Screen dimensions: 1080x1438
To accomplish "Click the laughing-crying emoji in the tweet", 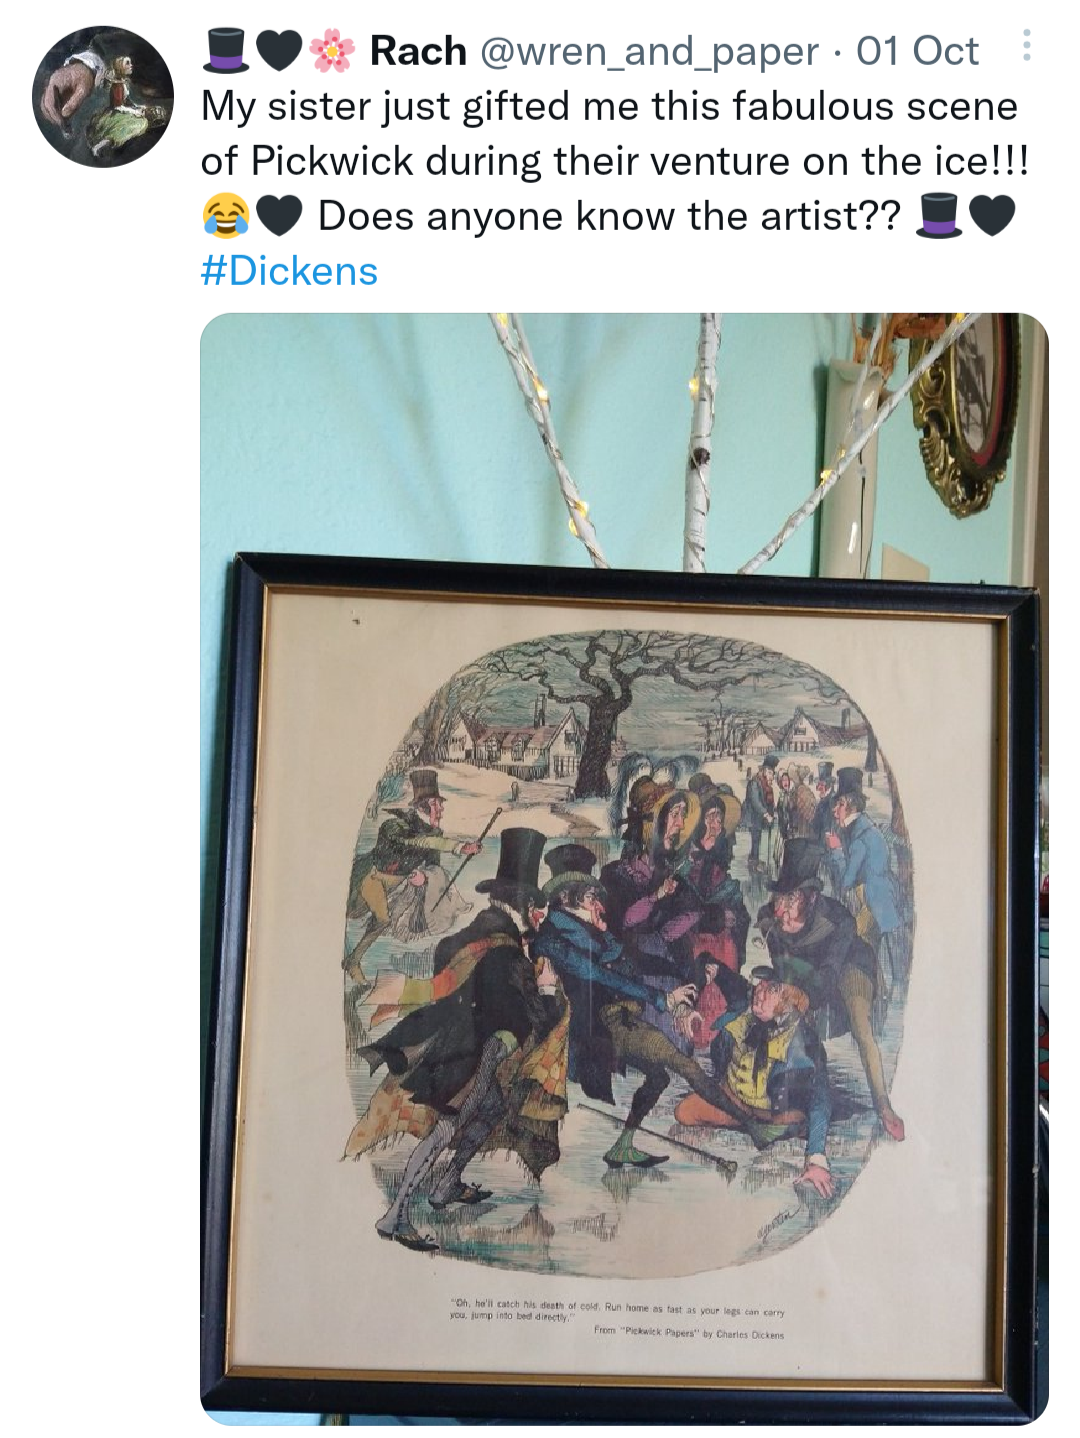I will pyautogui.click(x=225, y=216).
